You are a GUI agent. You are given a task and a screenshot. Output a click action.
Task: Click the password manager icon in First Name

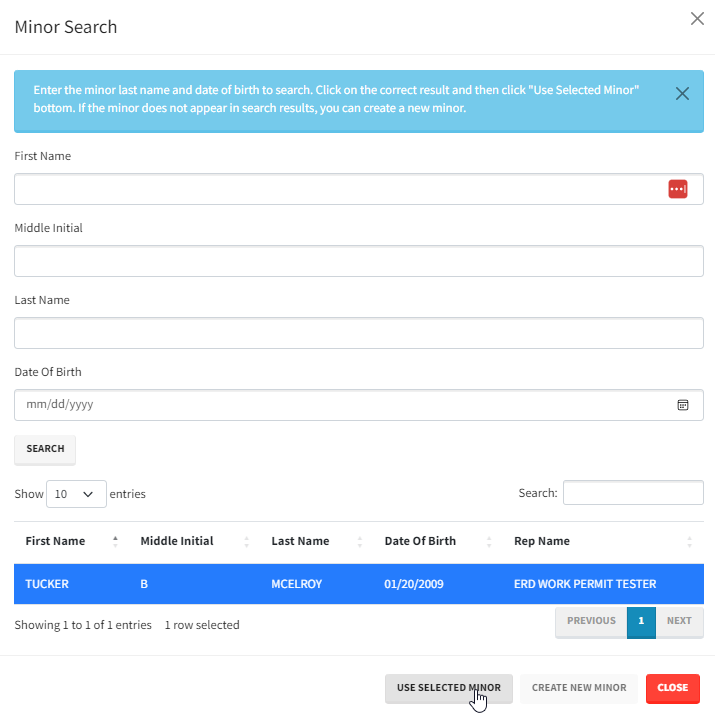678,189
